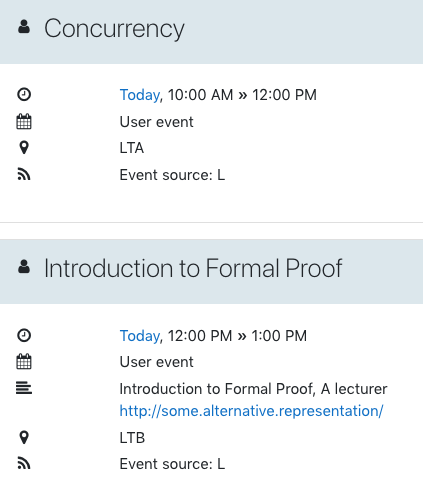Image resolution: width=423 pixels, height=504 pixels.
Task: Open the Today link for 12:00 PM event
Action: 140,336
